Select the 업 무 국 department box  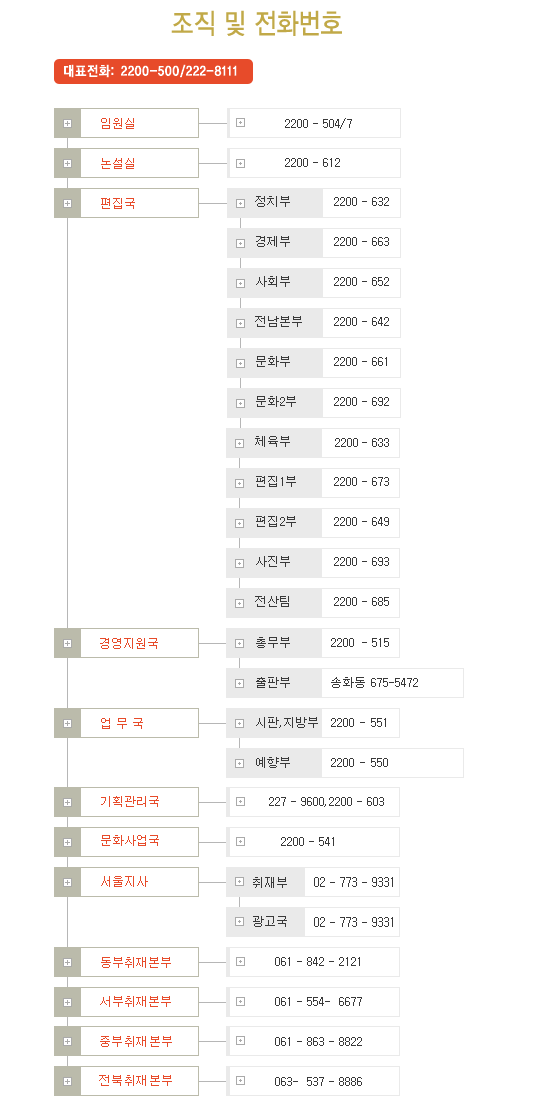tap(126, 723)
